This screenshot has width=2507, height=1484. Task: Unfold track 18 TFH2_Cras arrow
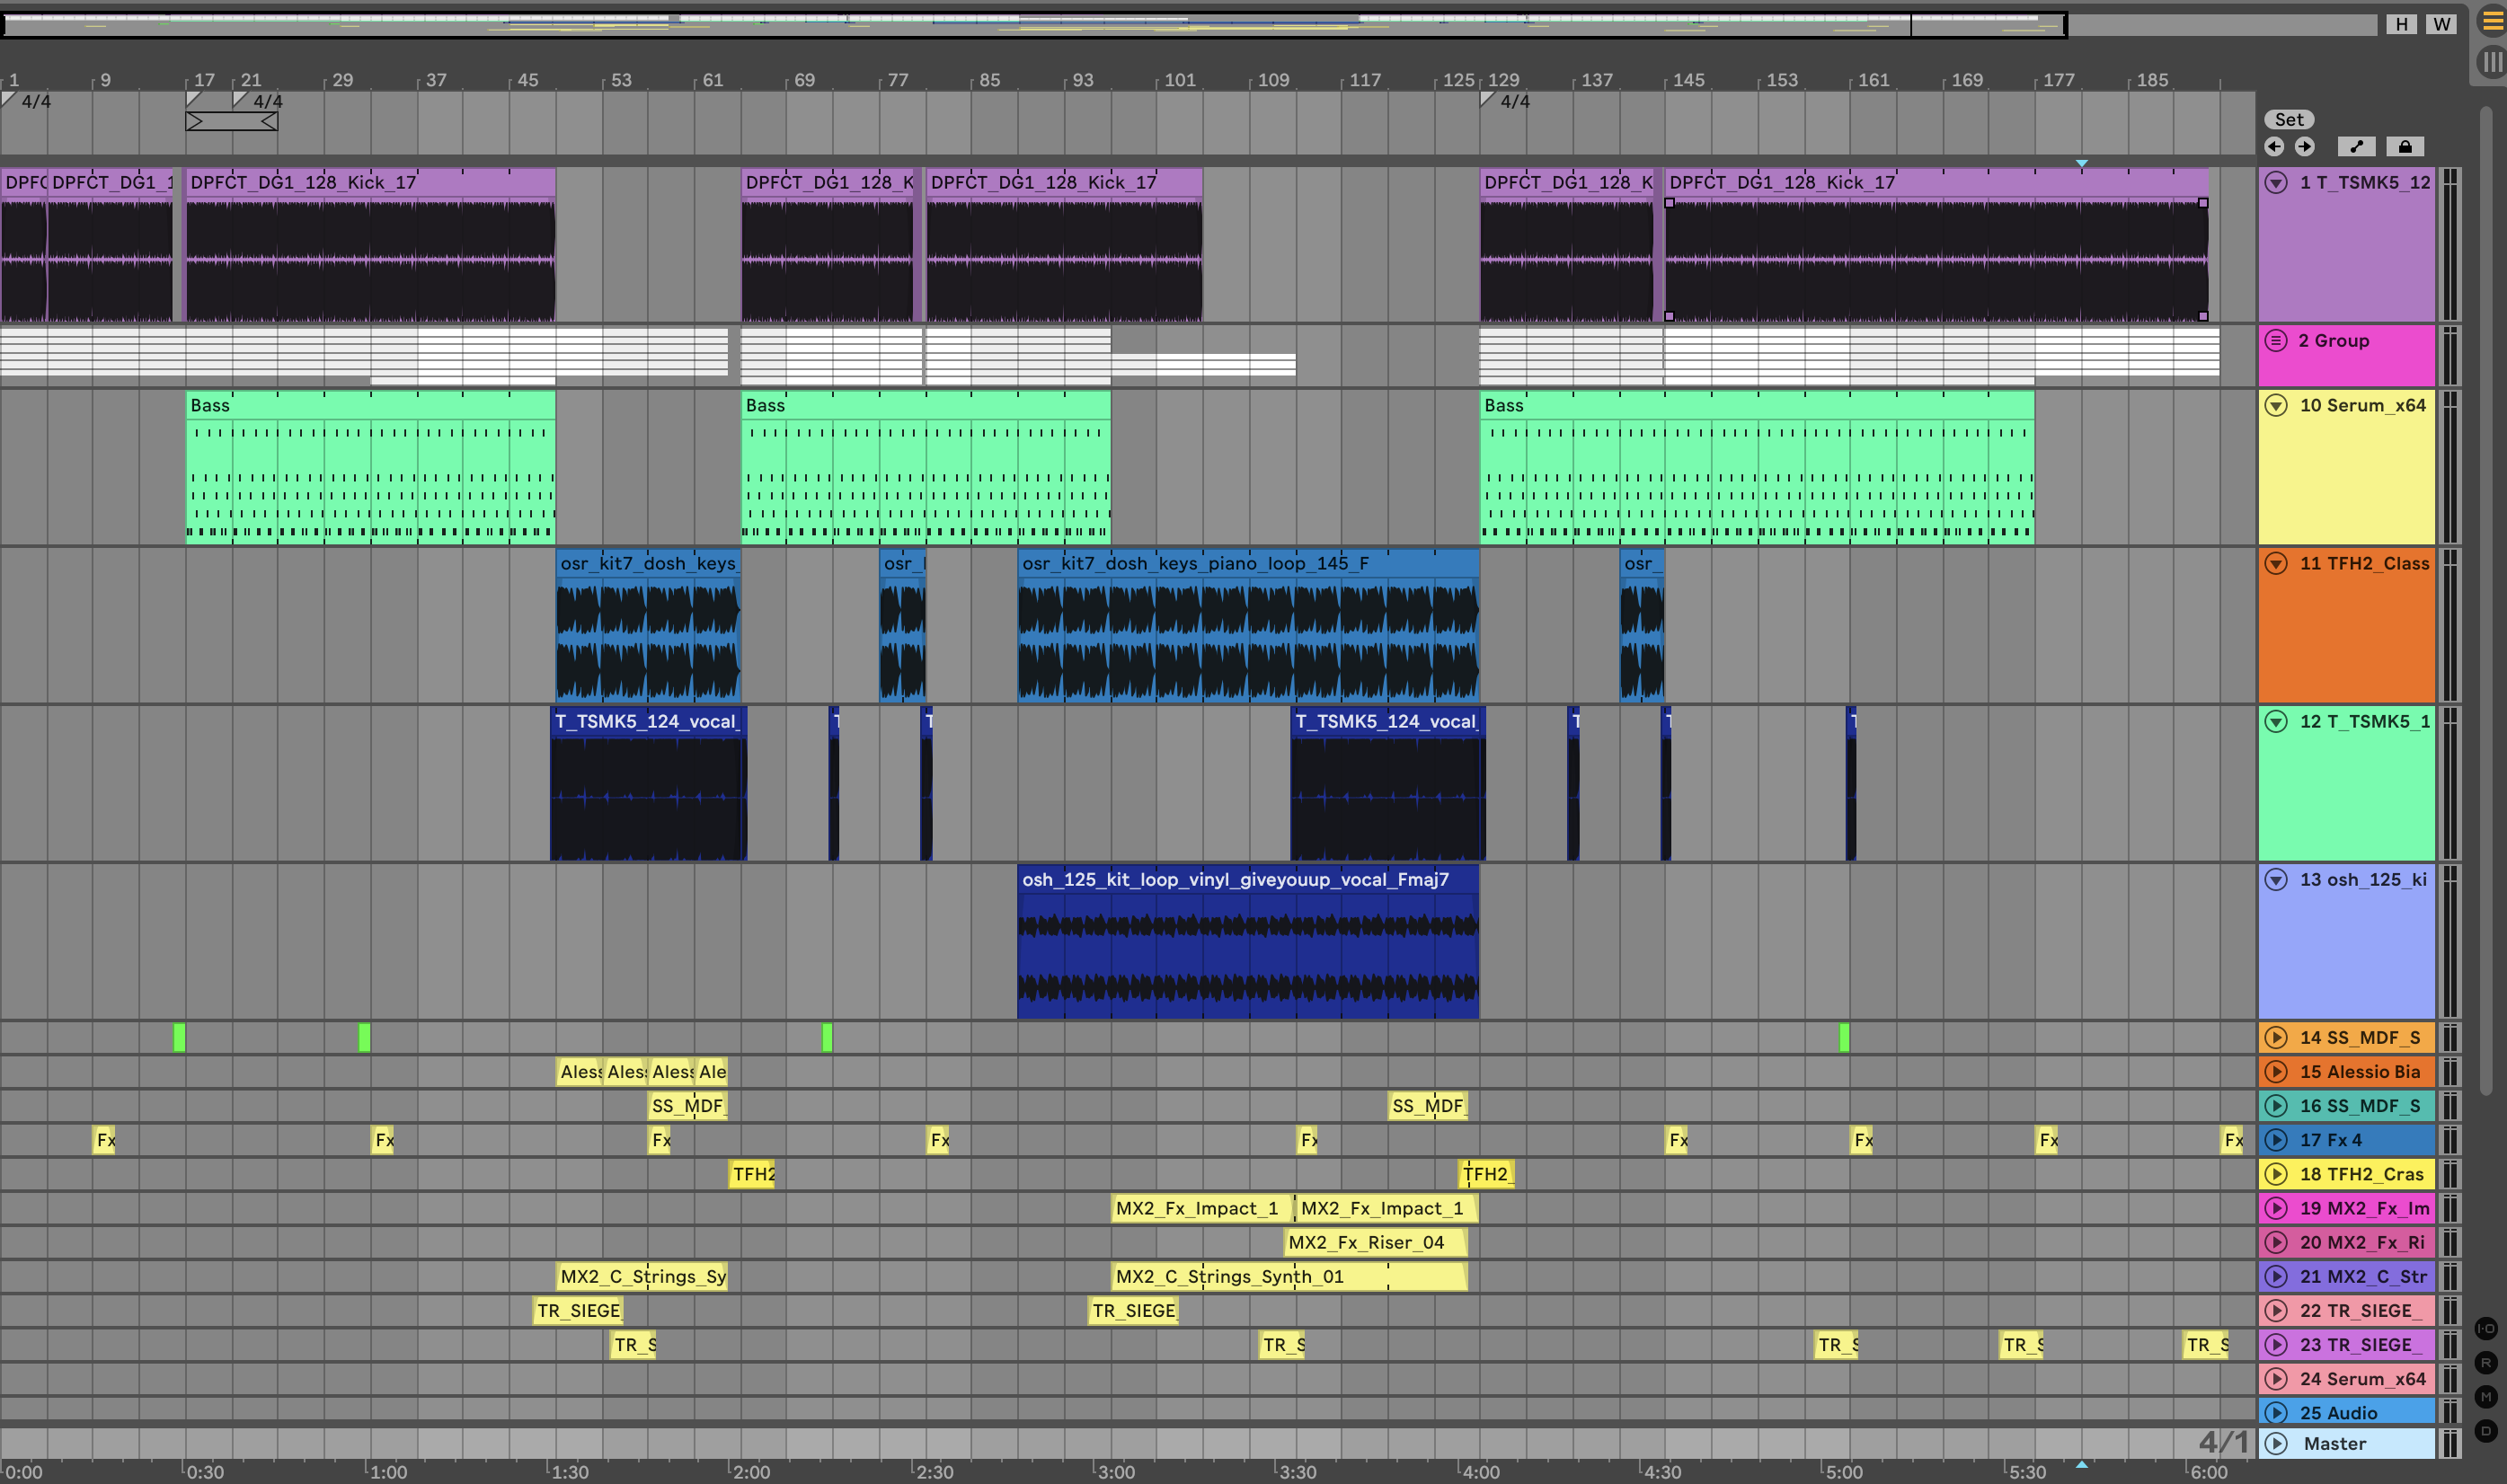click(x=2277, y=1174)
